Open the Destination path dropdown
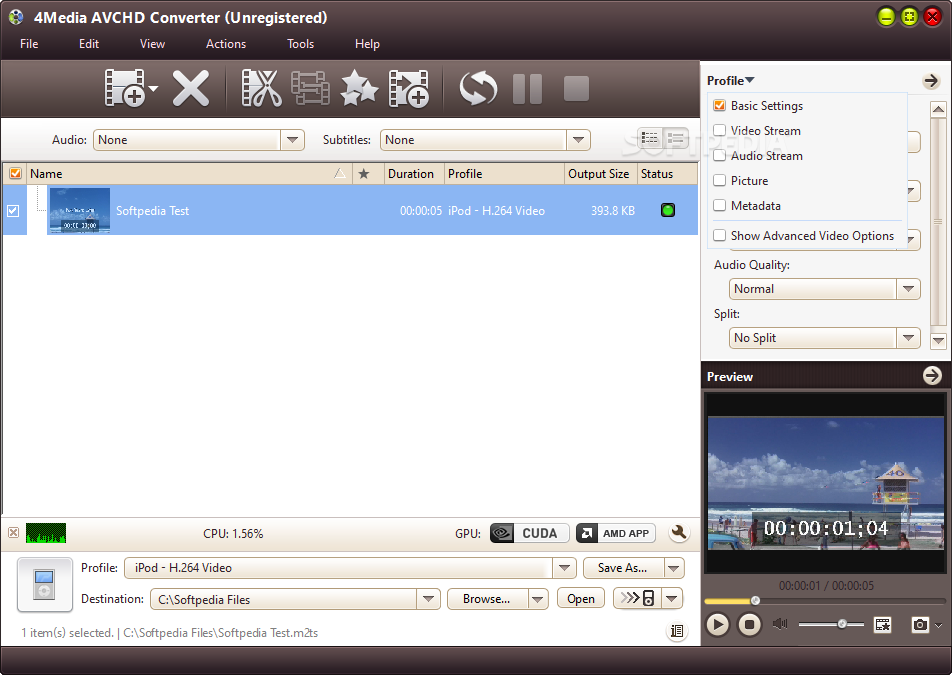This screenshot has width=952, height=675. point(428,599)
